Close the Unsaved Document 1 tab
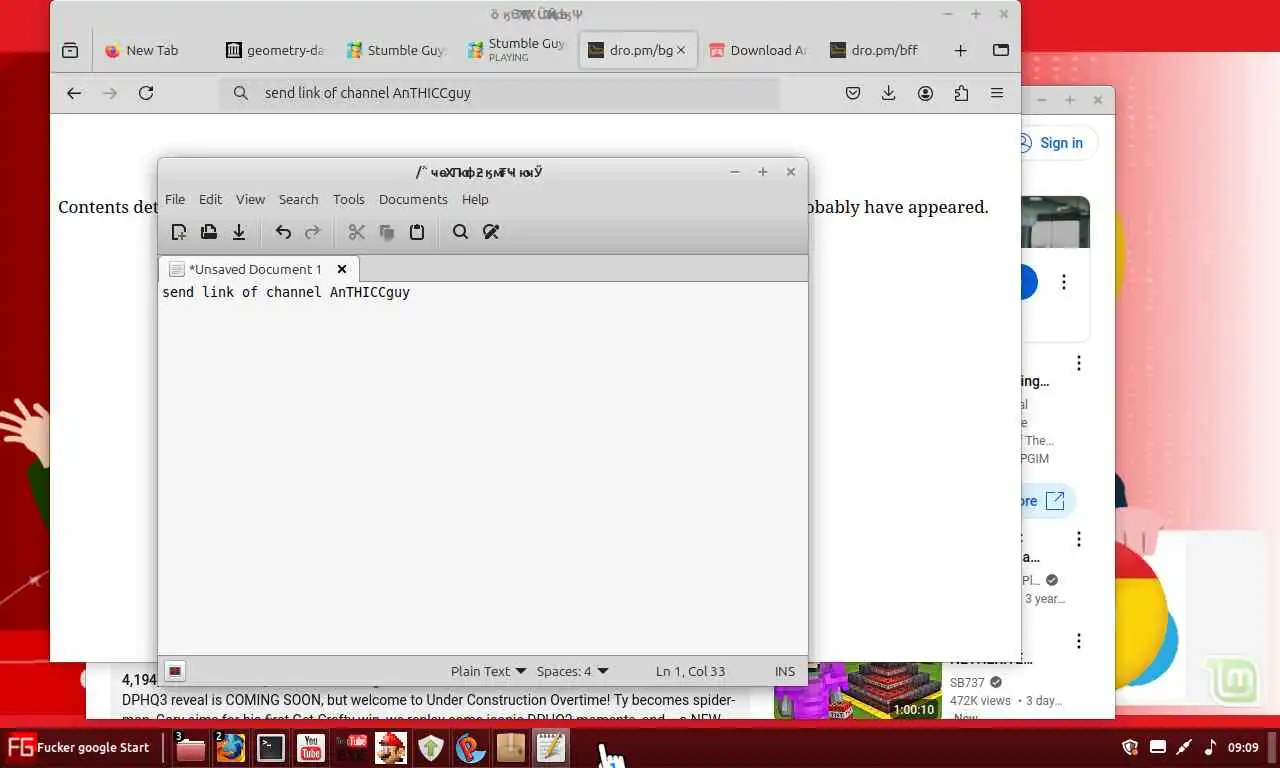This screenshot has width=1280, height=768. coord(342,269)
